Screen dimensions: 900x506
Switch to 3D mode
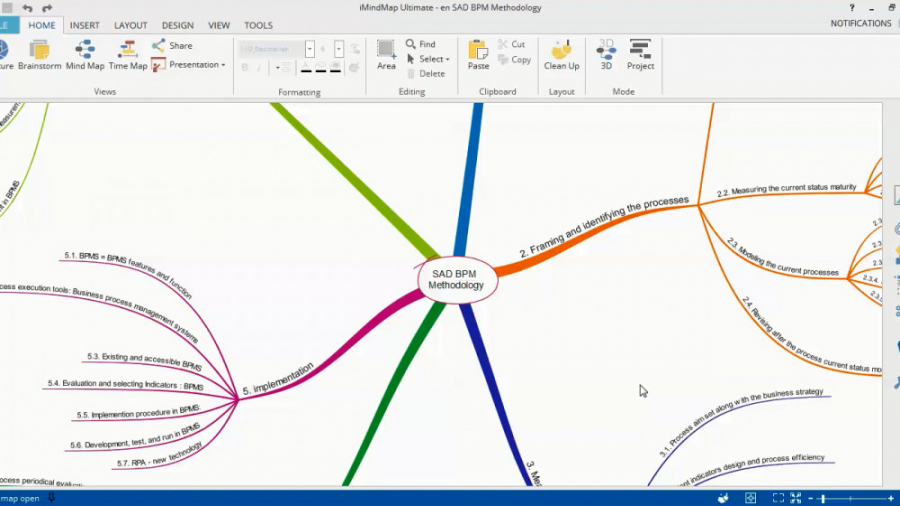pos(606,55)
